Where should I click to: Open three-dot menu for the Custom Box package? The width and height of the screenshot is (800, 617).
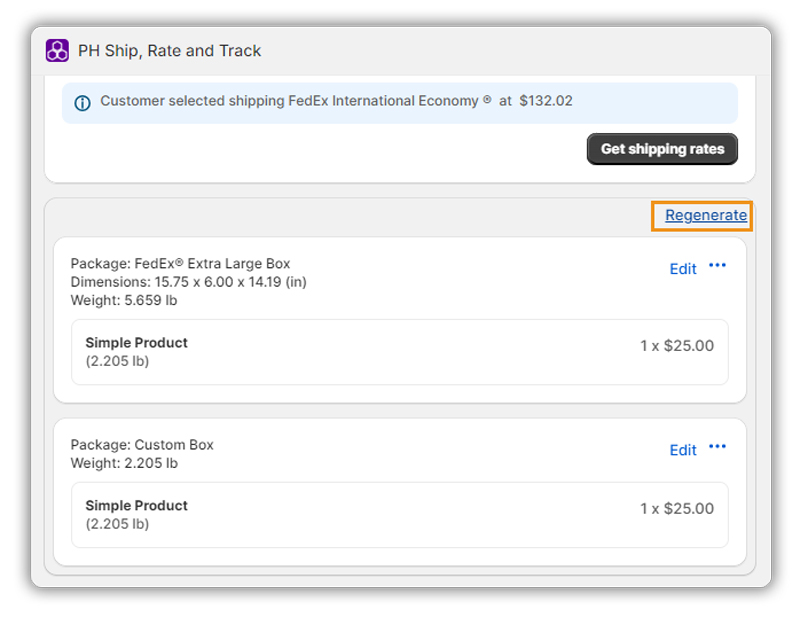(x=717, y=447)
